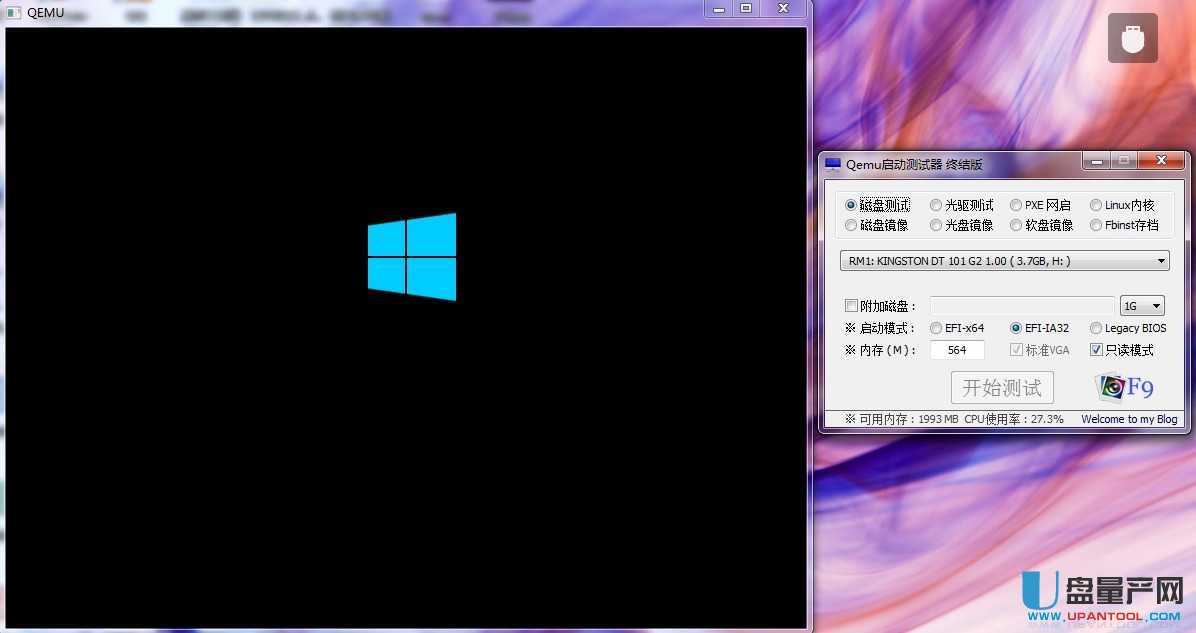Open the KINGSTON DT 101 G2 device dropdown
Image resolution: width=1196 pixels, height=633 pixels.
tap(1160, 260)
